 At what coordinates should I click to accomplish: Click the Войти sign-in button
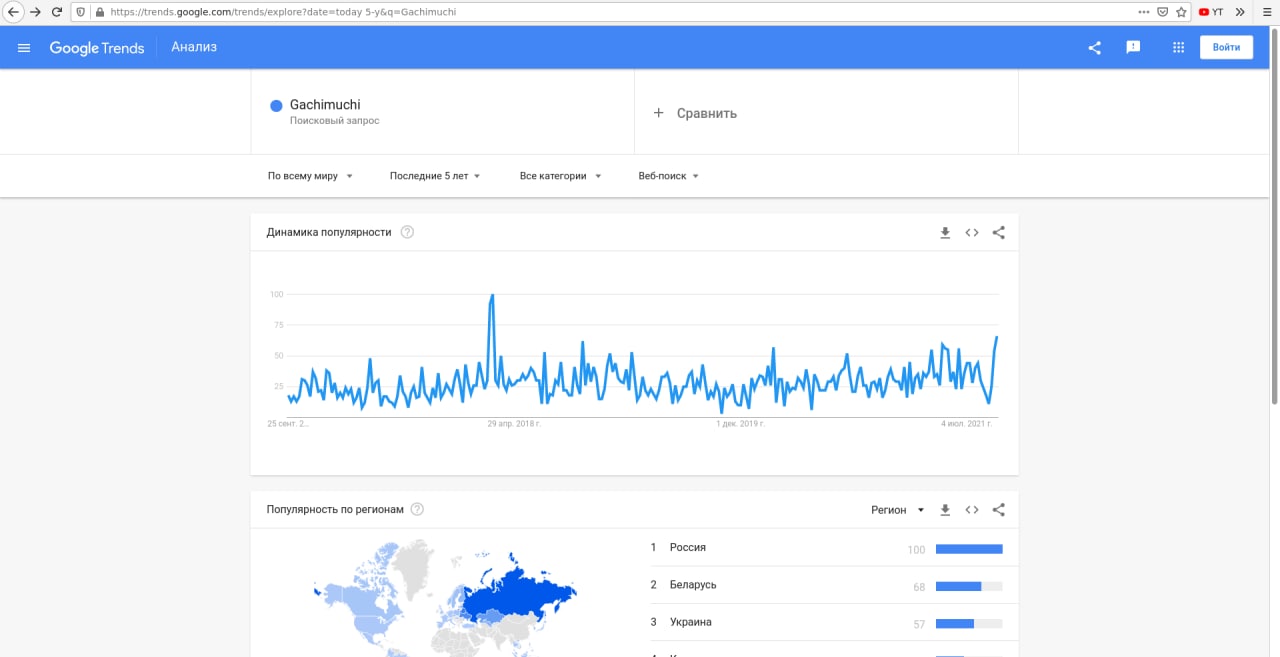[1226, 47]
